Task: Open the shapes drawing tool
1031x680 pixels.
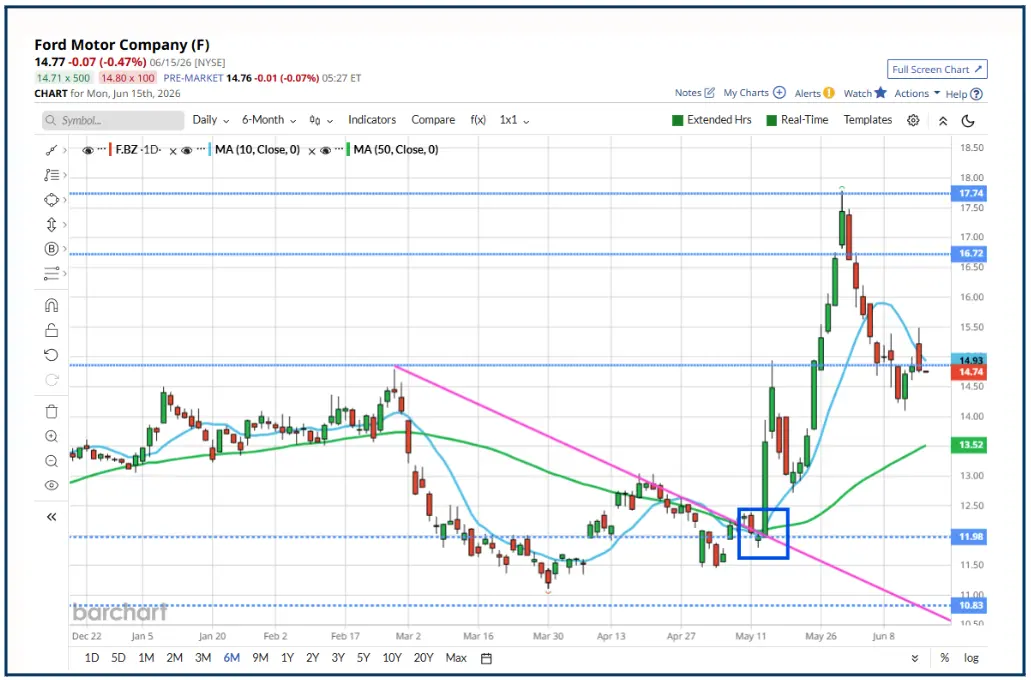Action: coord(51,200)
